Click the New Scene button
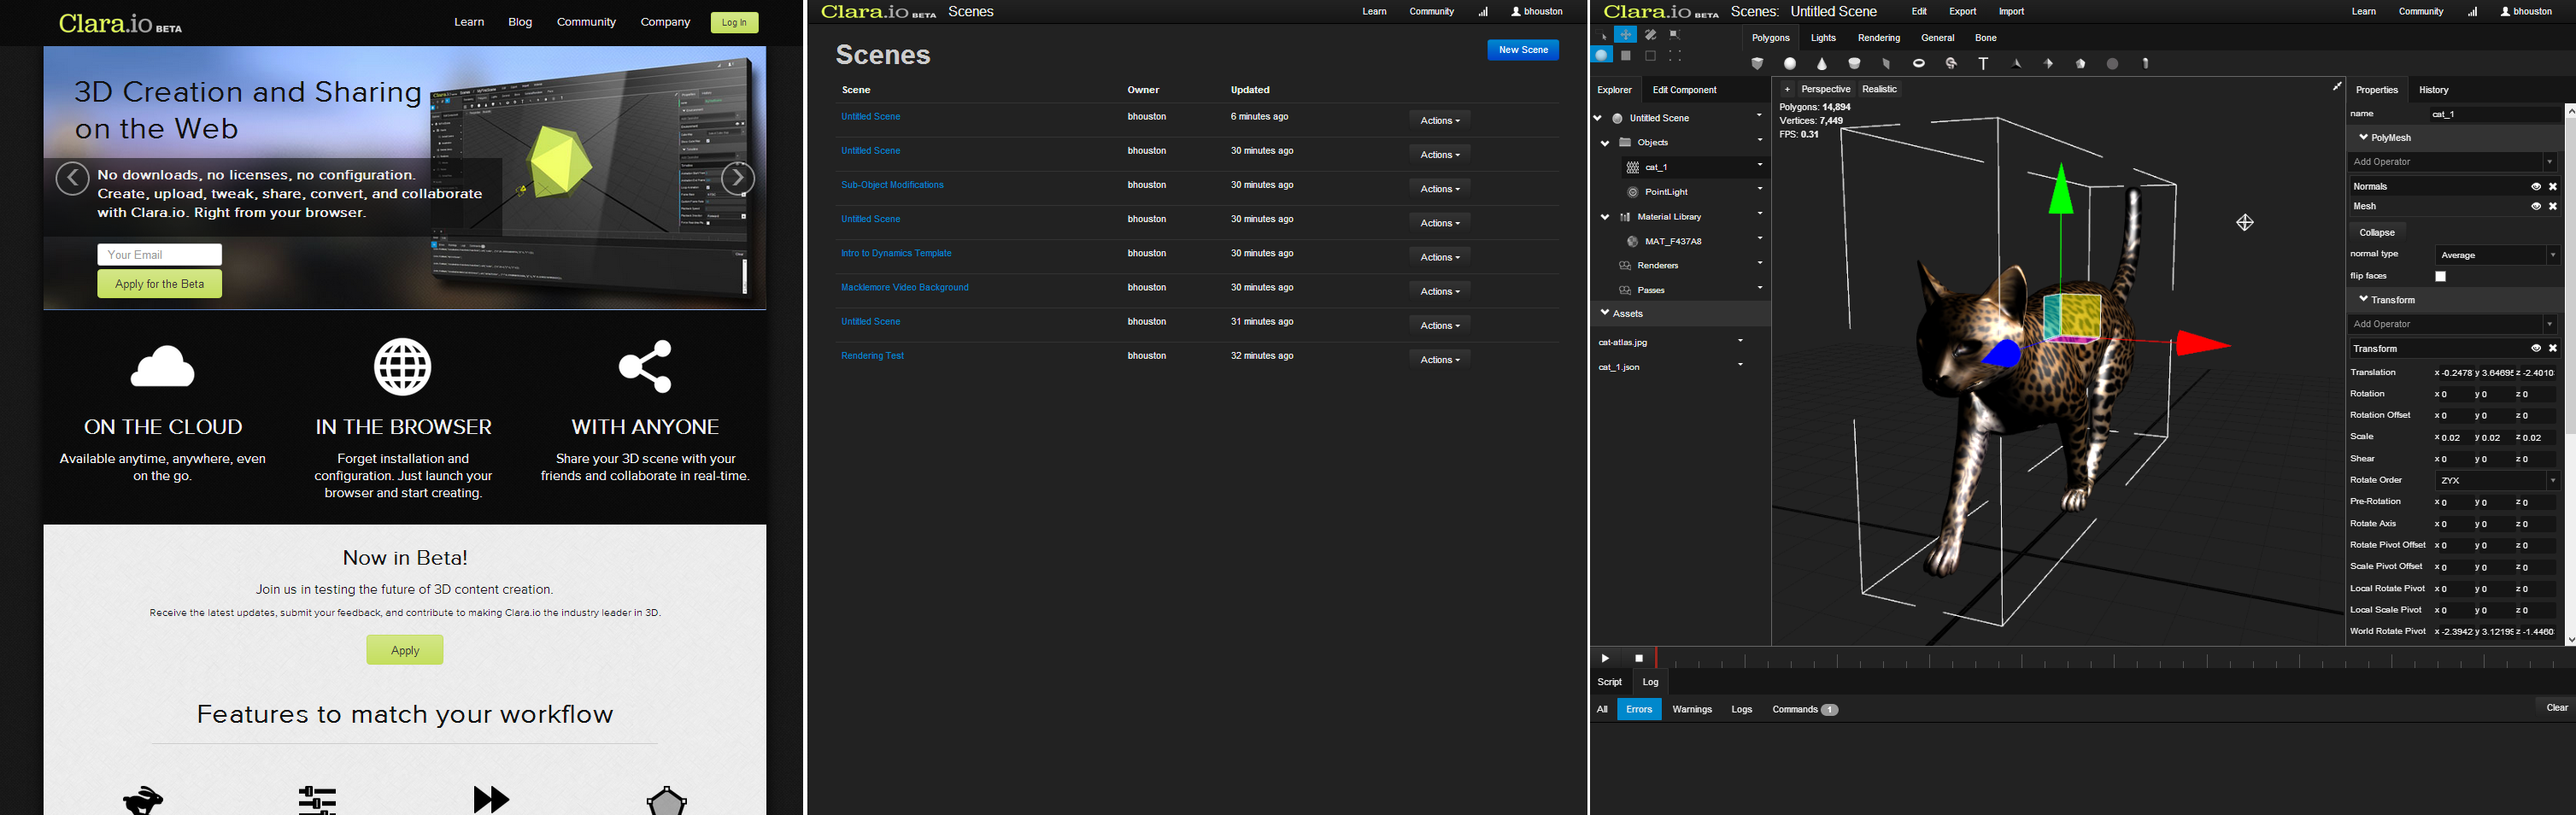2576x815 pixels. (1523, 50)
